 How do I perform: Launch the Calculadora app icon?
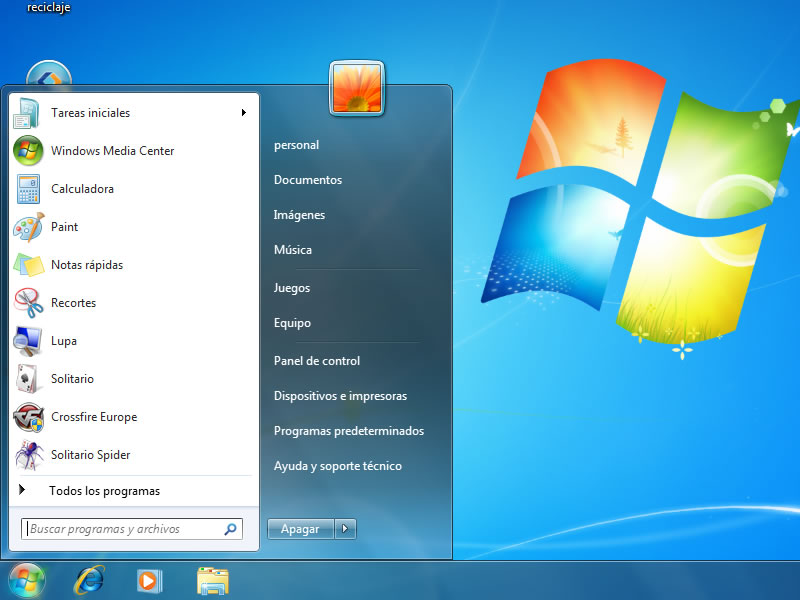point(29,189)
